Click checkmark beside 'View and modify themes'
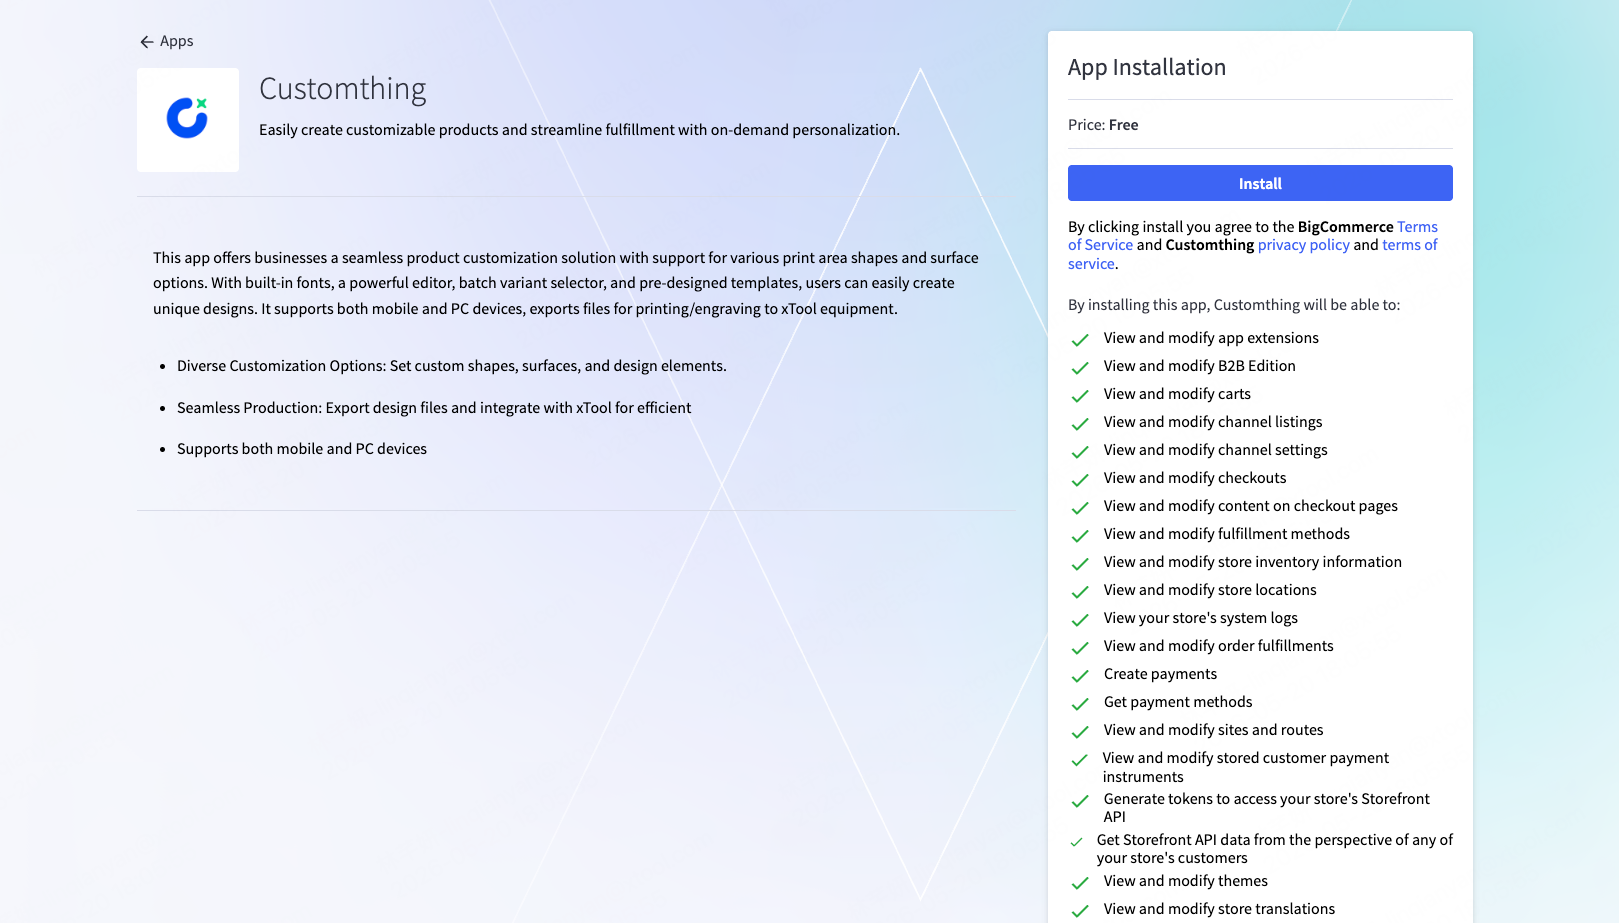This screenshot has width=1619, height=923. tap(1080, 883)
